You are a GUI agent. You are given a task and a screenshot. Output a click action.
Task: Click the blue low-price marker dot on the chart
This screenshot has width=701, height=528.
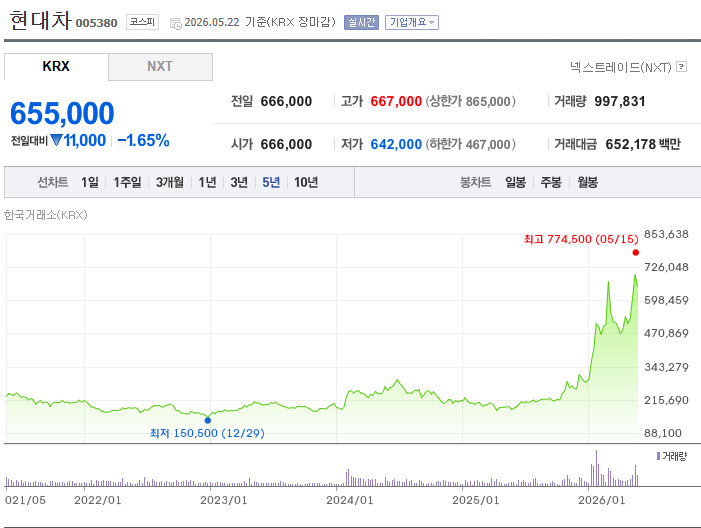(x=207, y=420)
